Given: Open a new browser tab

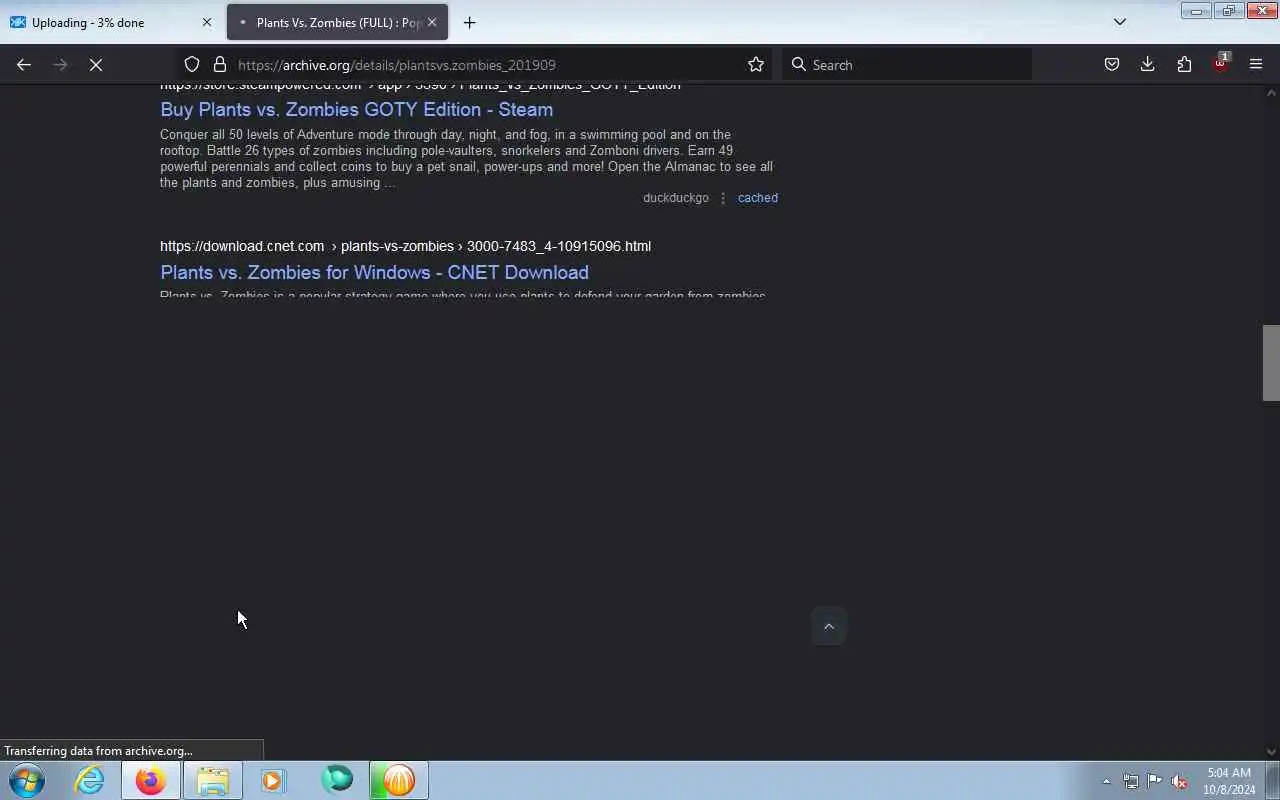Looking at the screenshot, I should [470, 22].
